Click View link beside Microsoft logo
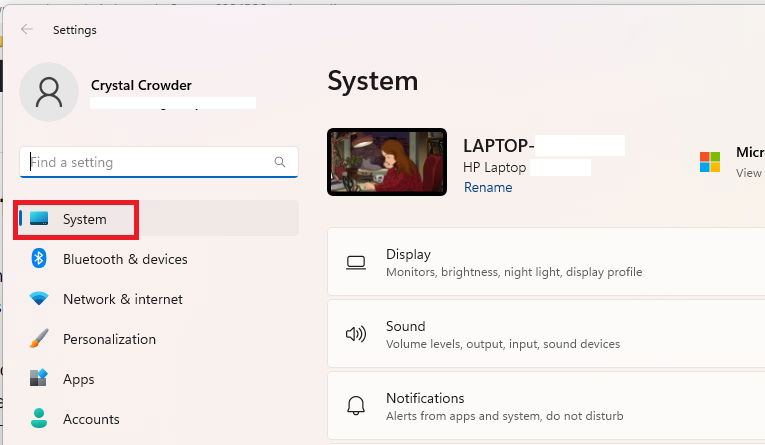The width and height of the screenshot is (765, 445). (x=749, y=173)
